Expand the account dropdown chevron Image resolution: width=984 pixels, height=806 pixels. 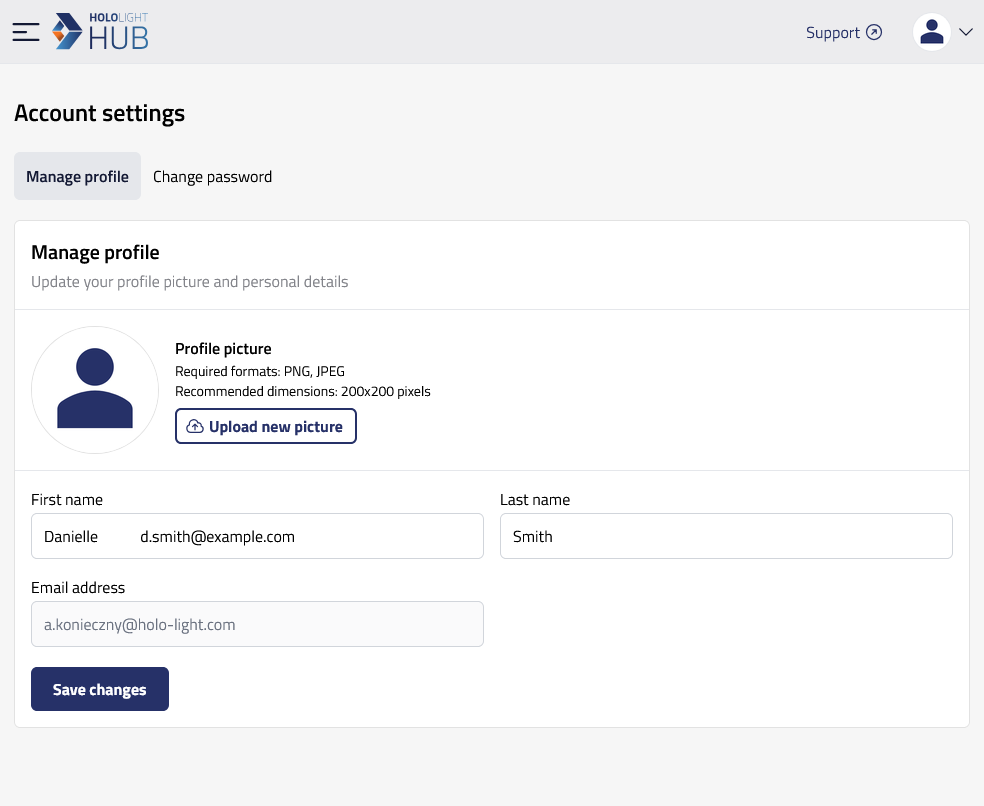[x=966, y=32]
